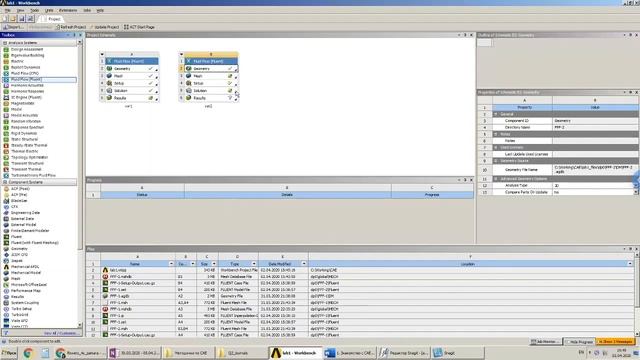Collapse the General section in Properties
Image resolution: width=640 pixels, height=360 pixels.
tap(496, 114)
